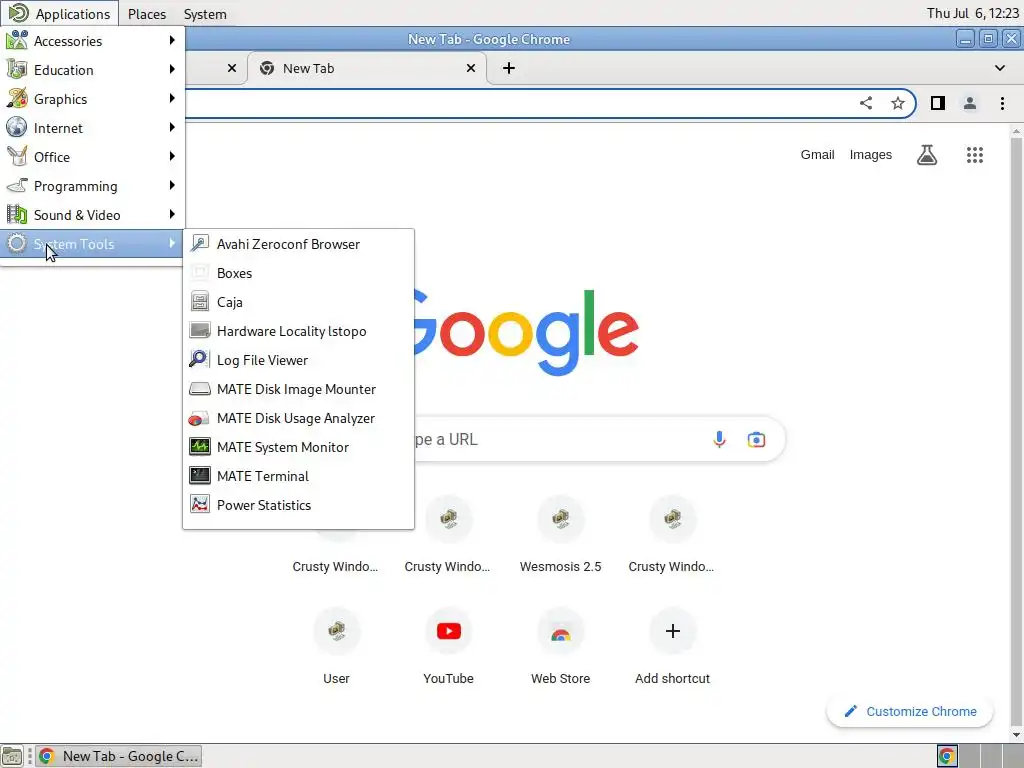Viewport: 1024px width, 768px height.
Task: Open the Chrome profile avatar menu
Action: tap(970, 103)
